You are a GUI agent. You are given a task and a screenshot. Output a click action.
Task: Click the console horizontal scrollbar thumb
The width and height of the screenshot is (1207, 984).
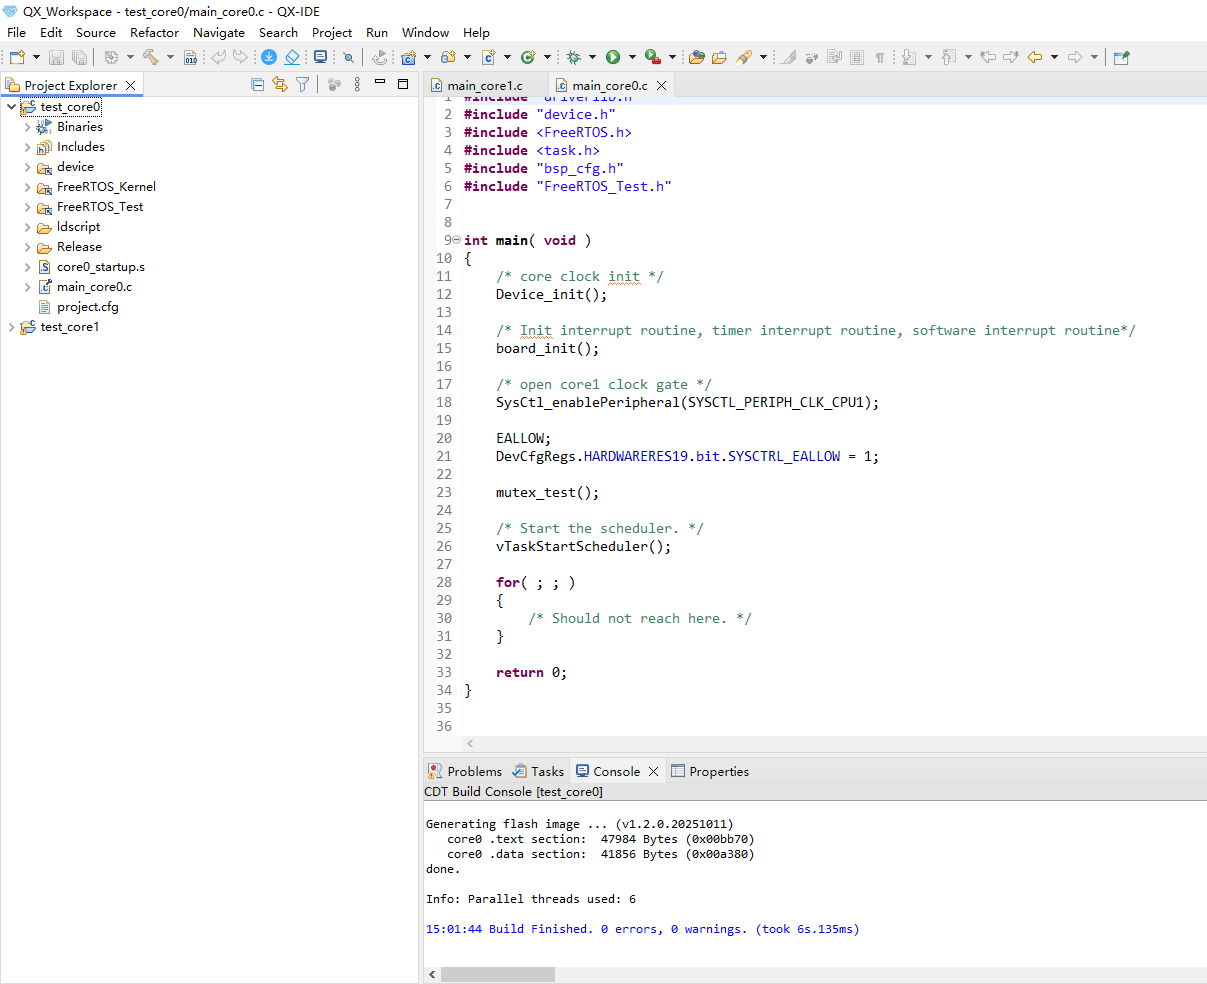tap(498, 974)
